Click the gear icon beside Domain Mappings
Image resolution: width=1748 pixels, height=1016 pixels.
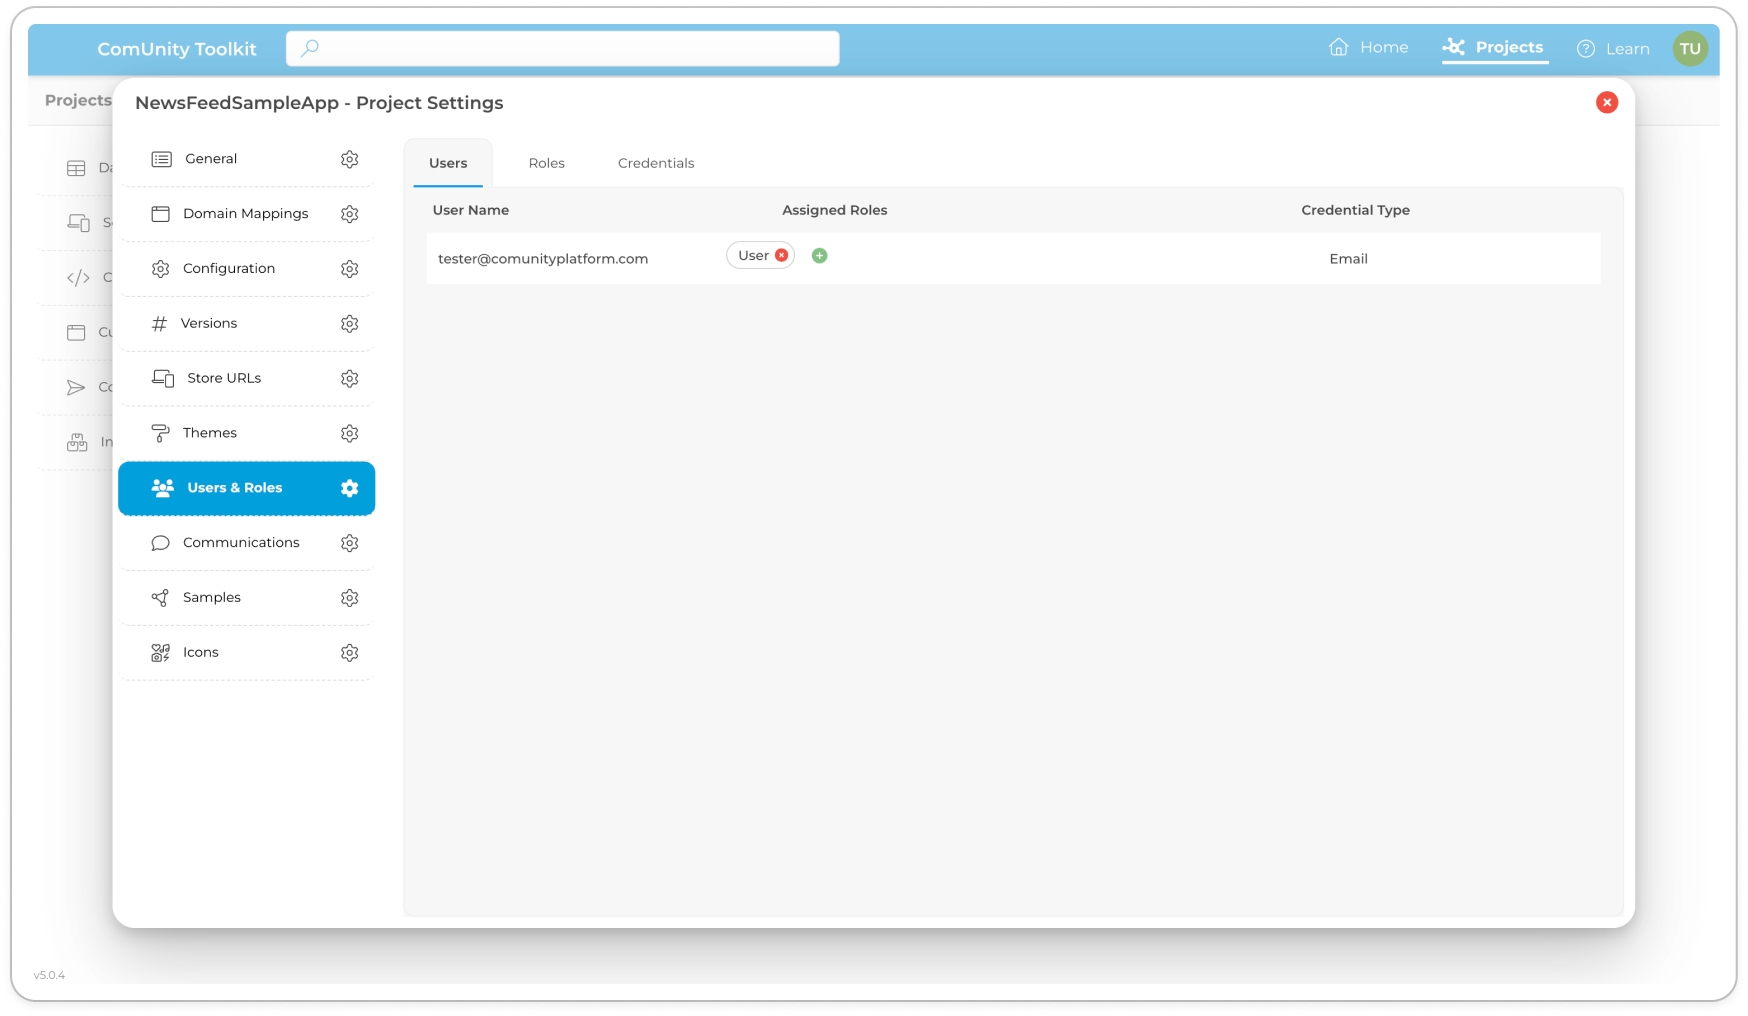[349, 214]
